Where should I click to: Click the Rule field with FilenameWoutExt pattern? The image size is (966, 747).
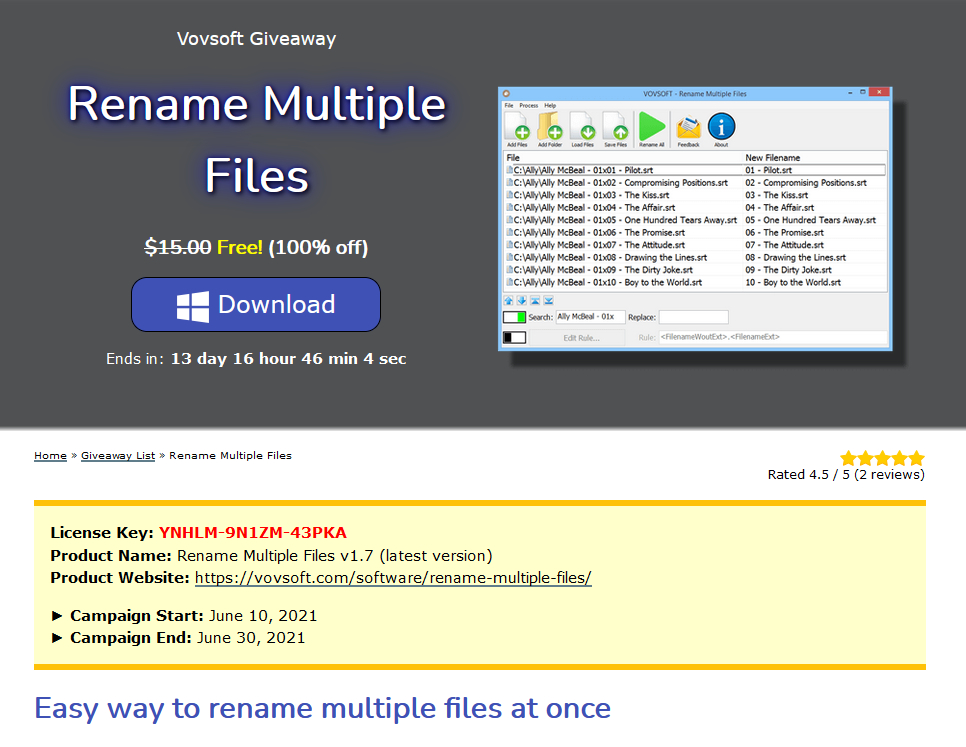tap(773, 337)
